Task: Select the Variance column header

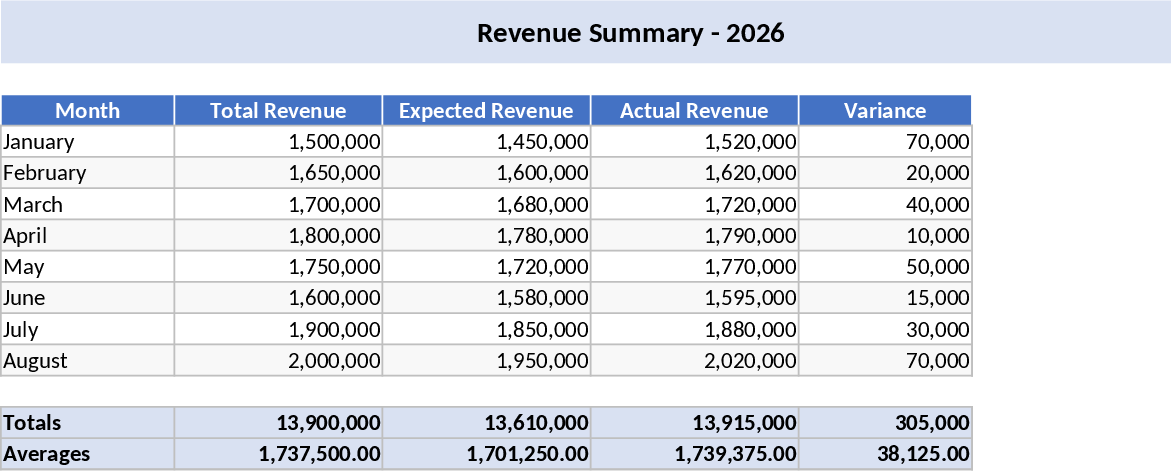Action: point(884,111)
